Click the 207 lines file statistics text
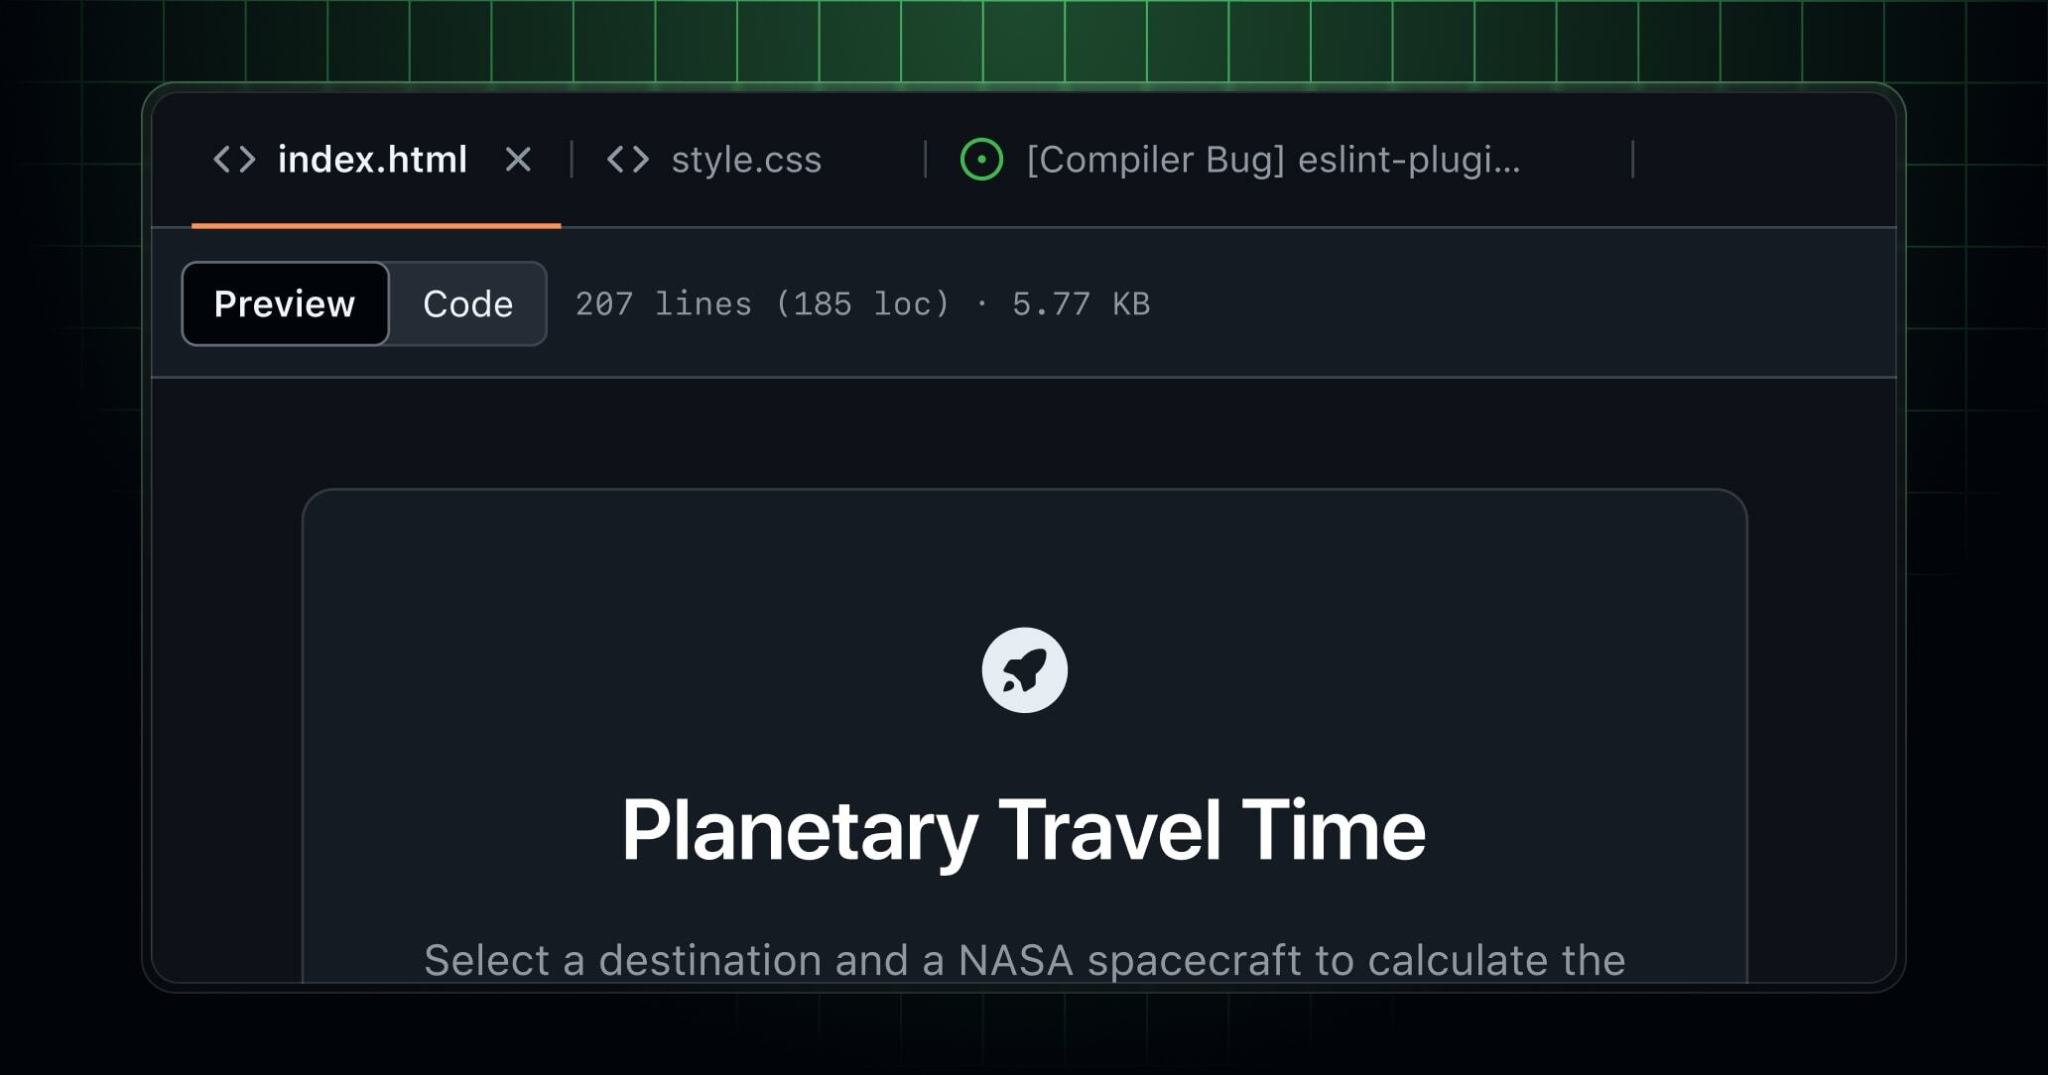 (864, 304)
